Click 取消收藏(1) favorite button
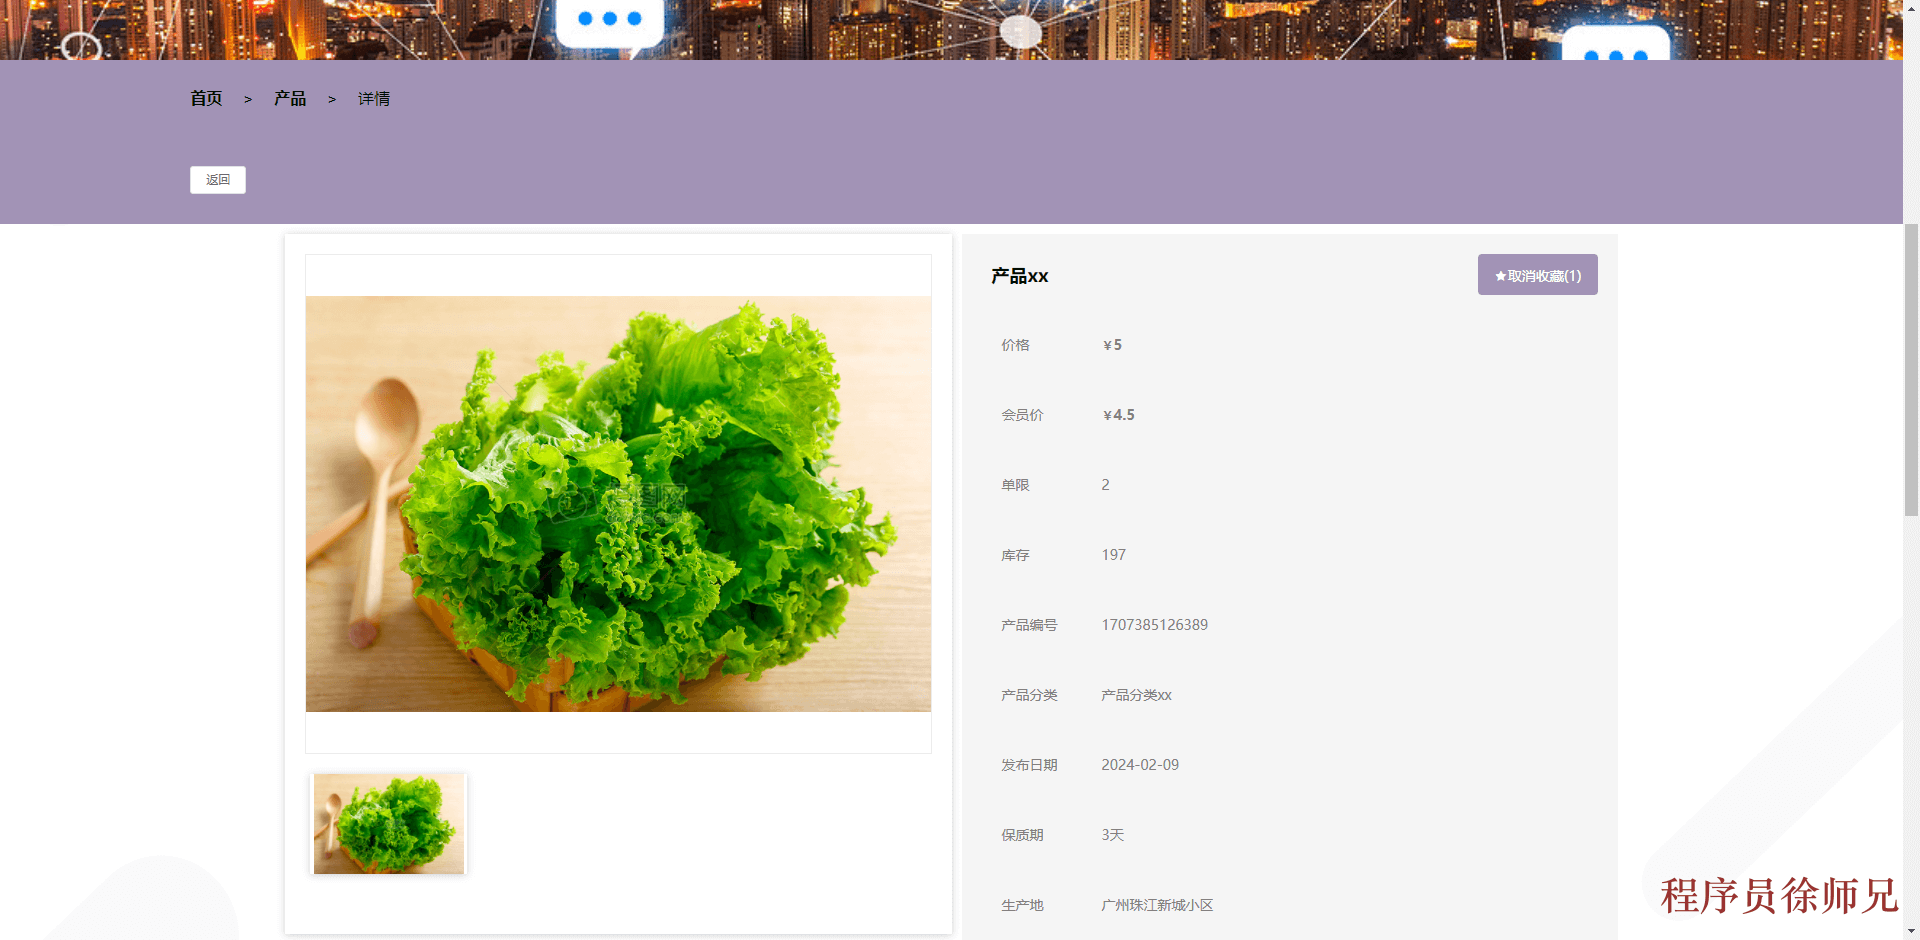 1537,275
